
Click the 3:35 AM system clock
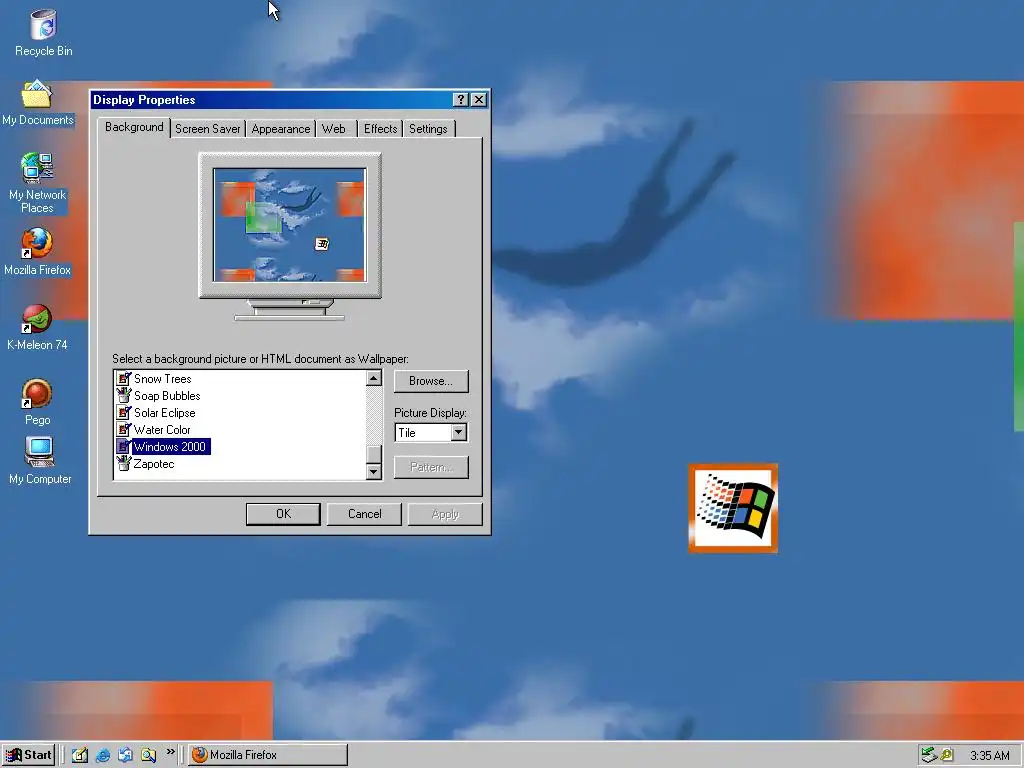989,756
